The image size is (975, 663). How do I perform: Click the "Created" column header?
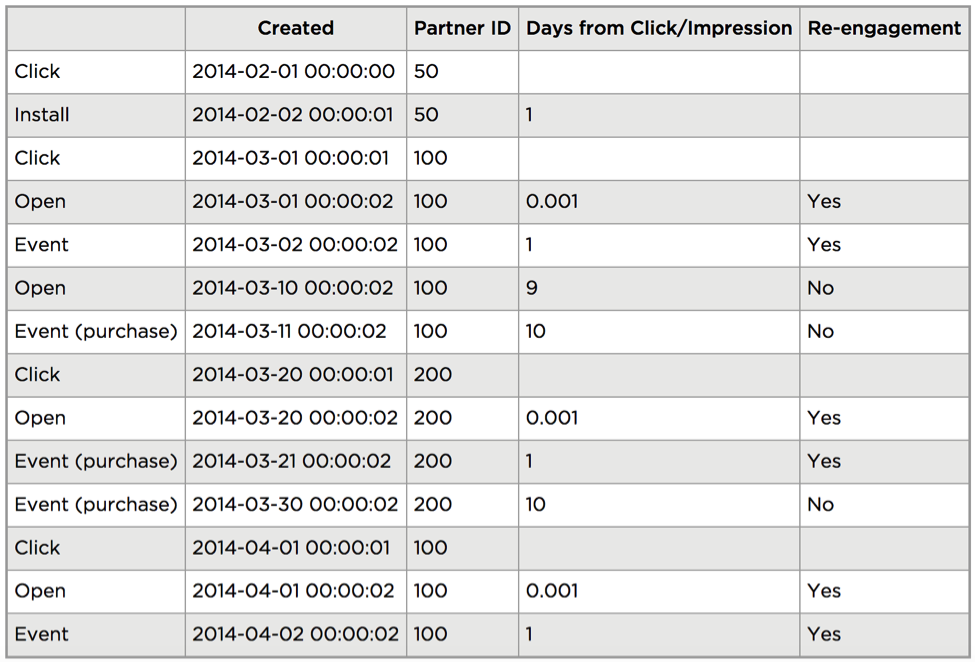(x=295, y=28)
